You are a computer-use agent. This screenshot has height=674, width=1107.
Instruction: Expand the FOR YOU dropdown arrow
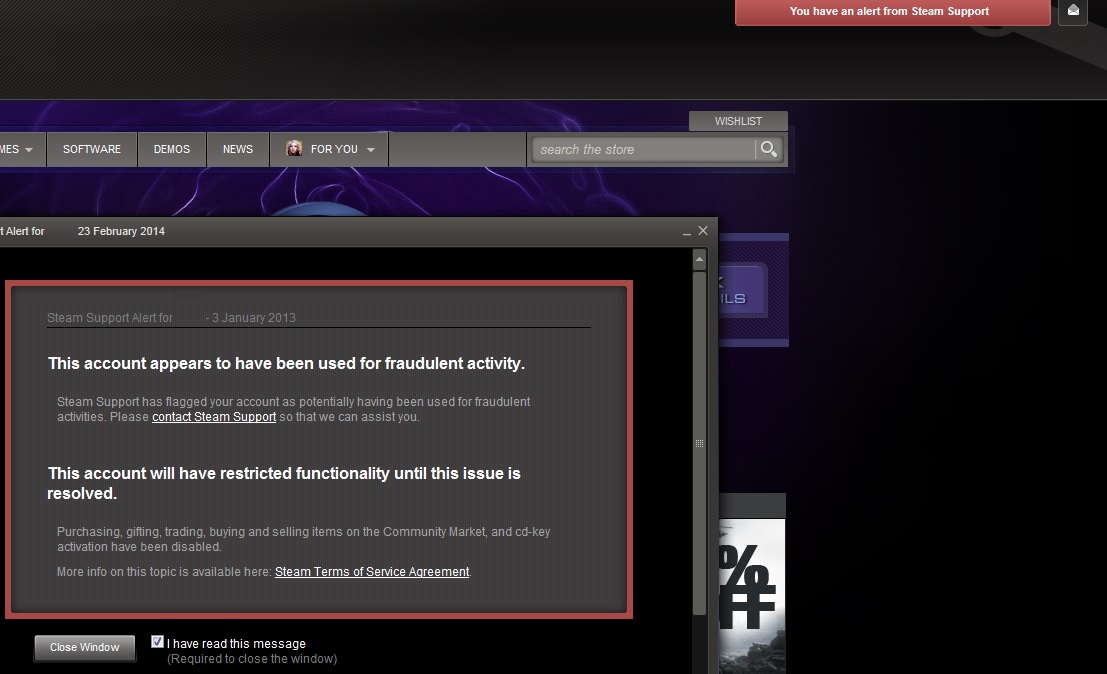click(371, 150)
